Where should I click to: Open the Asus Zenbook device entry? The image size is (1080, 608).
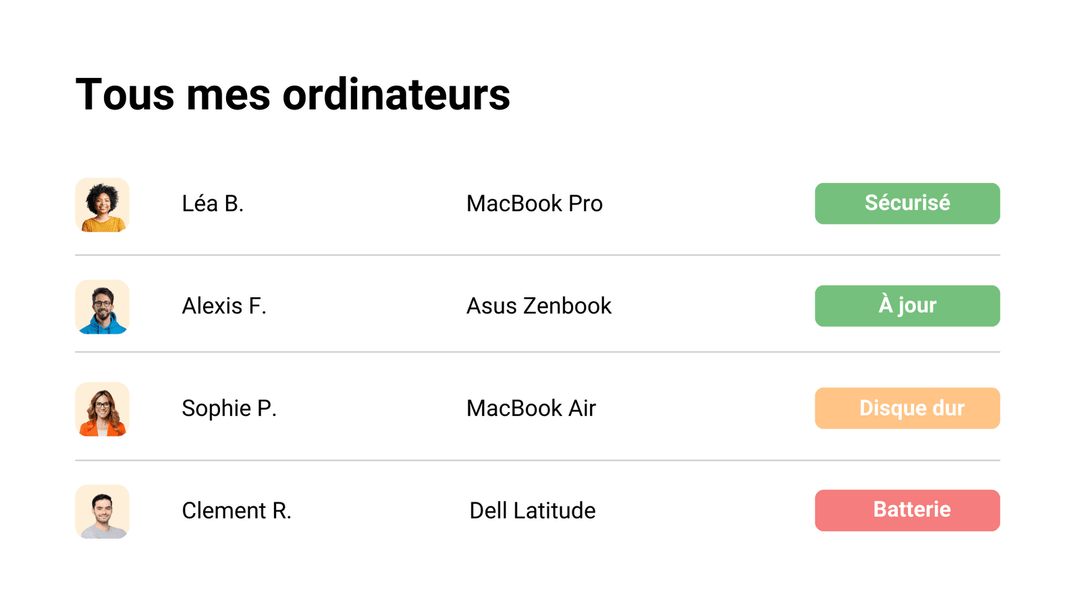539,306
